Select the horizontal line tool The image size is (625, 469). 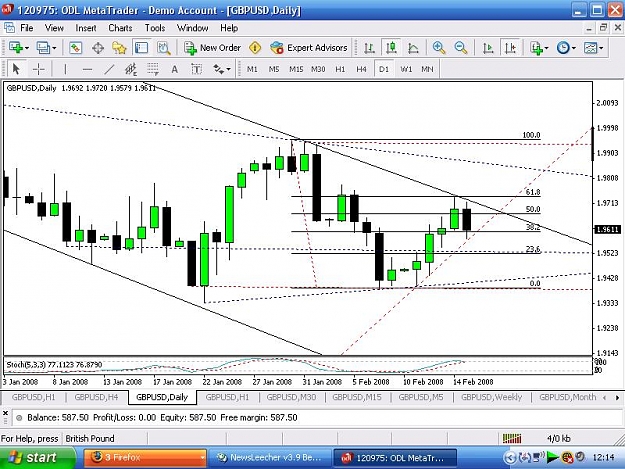pos(87,69)
